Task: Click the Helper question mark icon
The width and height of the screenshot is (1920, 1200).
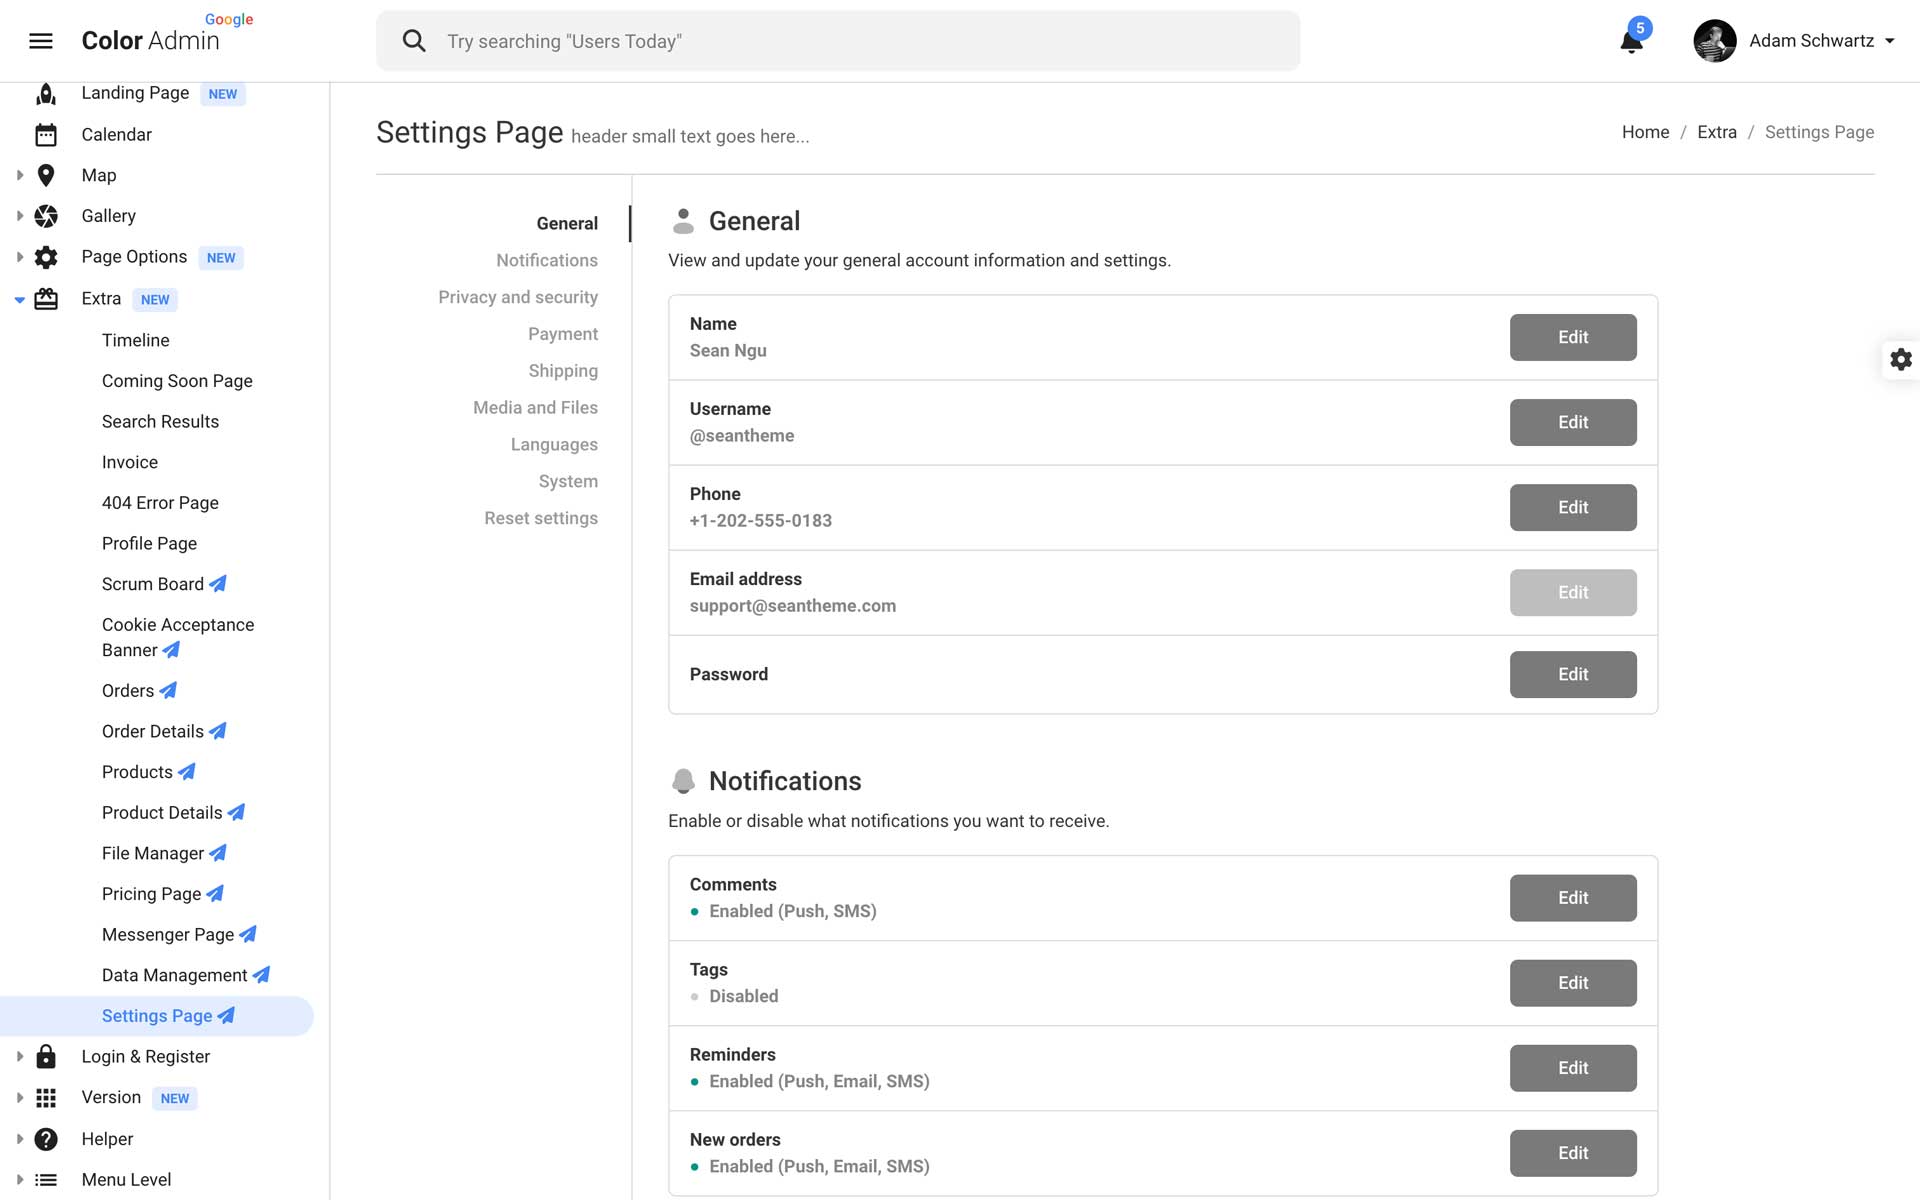Action: point(46,1139)
